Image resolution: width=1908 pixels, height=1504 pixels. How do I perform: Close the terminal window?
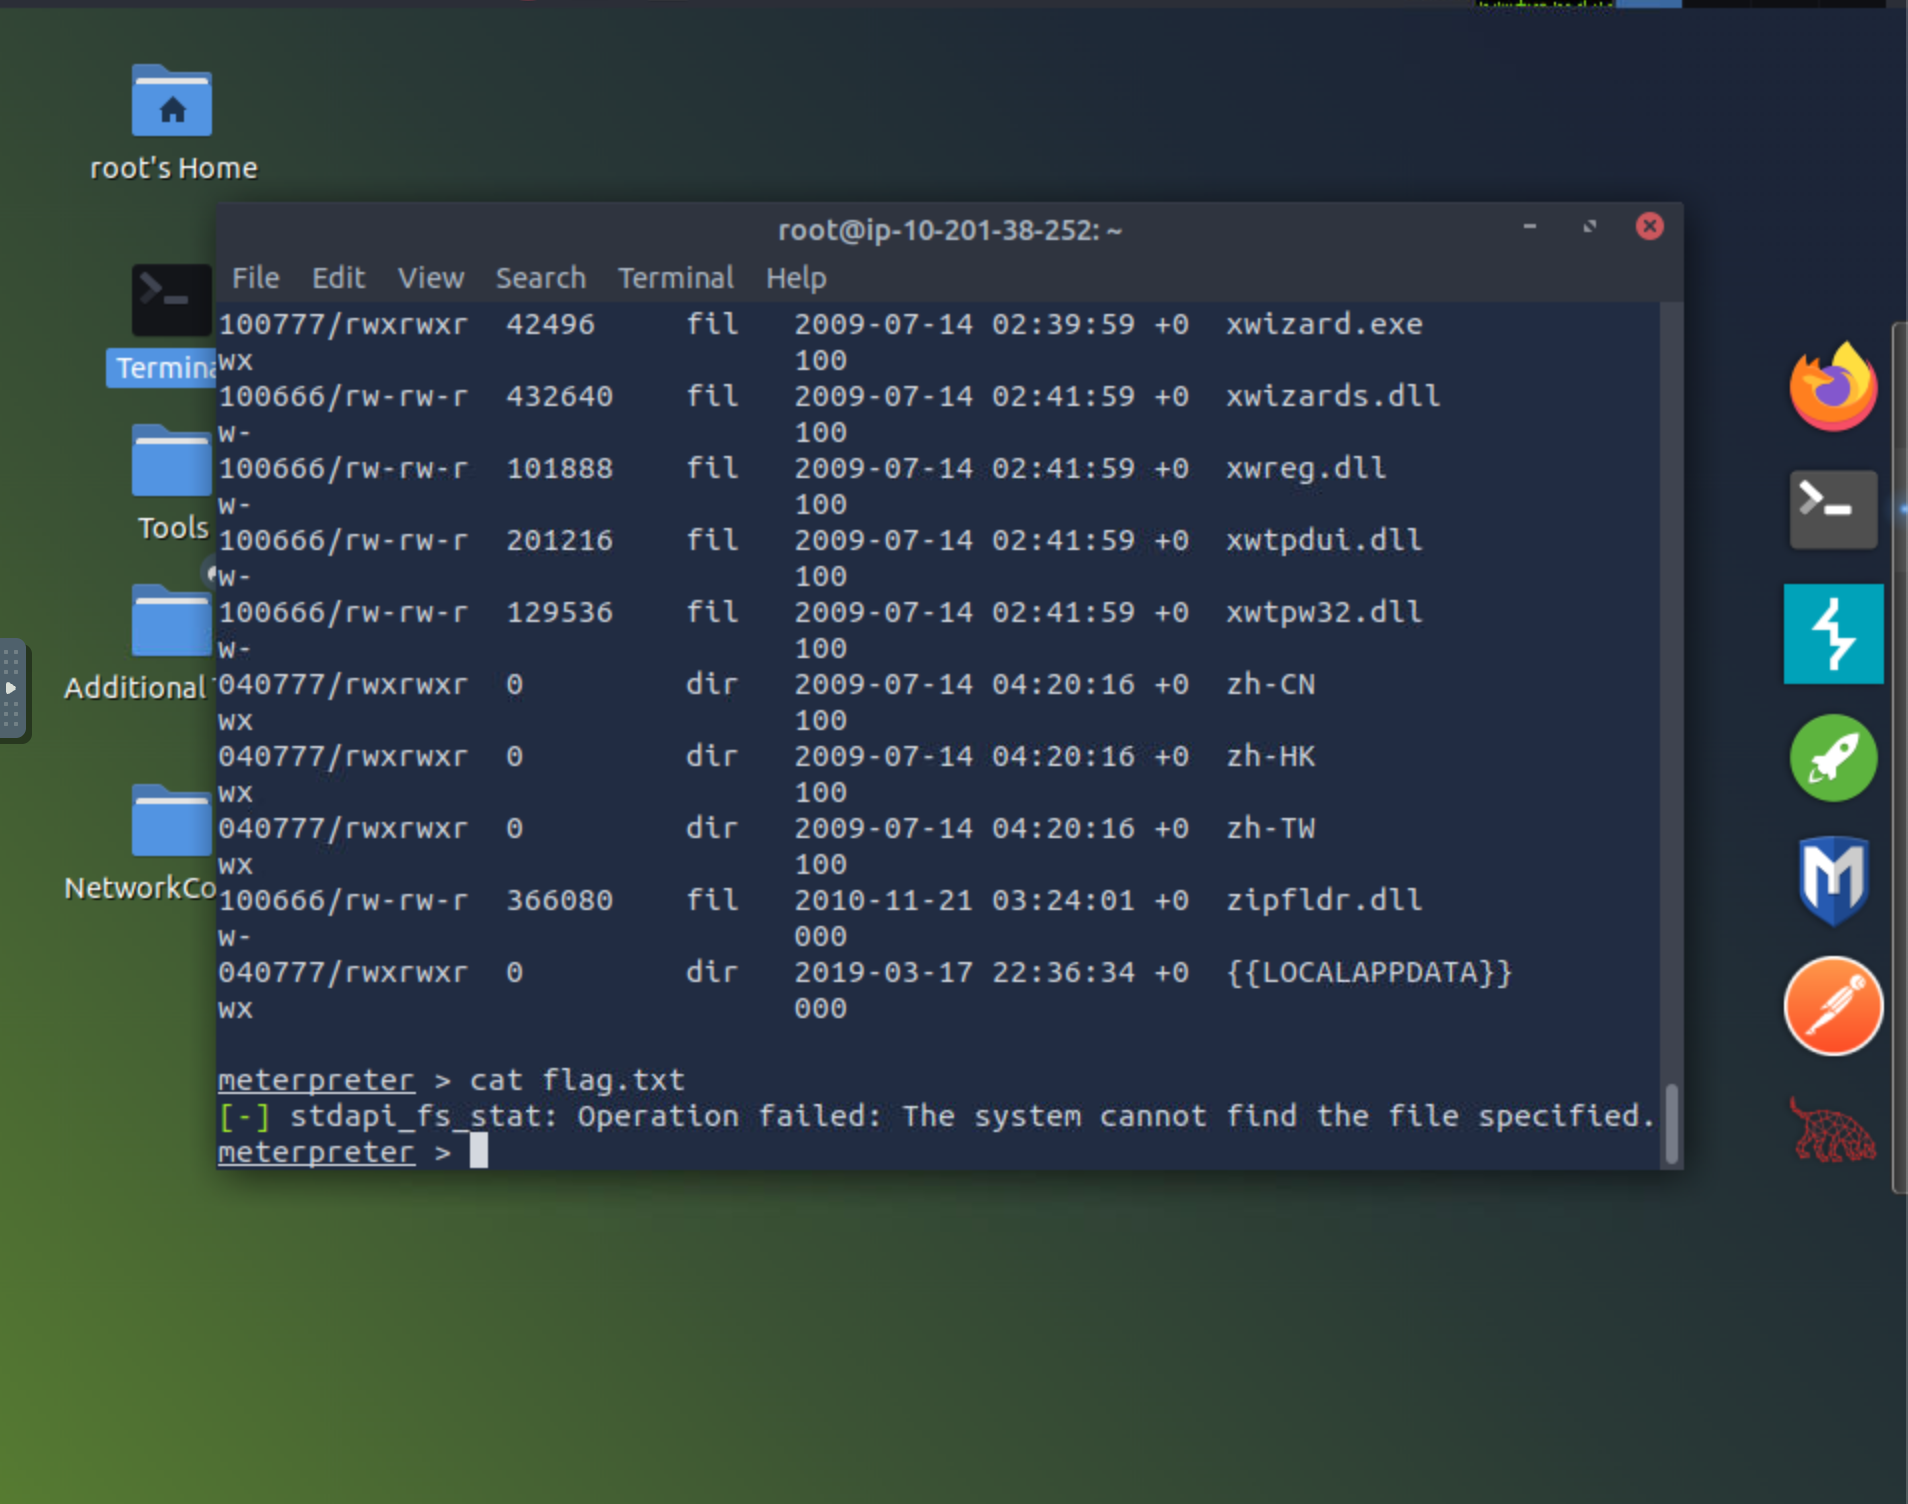click(x=1649, y=227)
